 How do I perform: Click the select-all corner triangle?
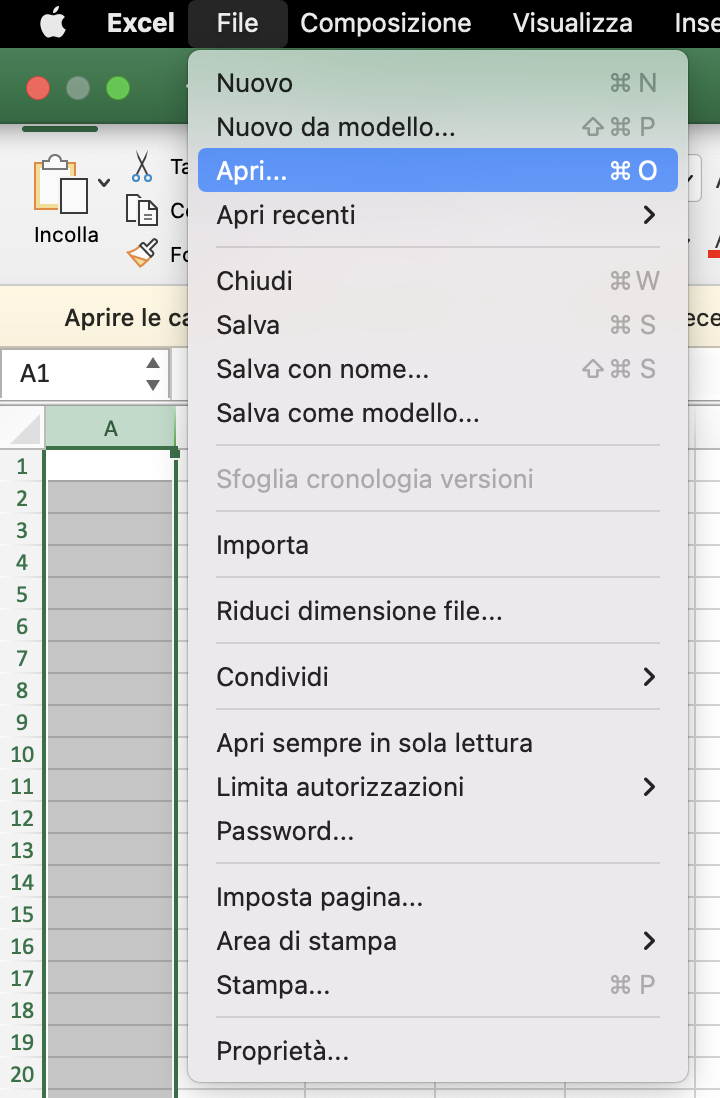23,428
